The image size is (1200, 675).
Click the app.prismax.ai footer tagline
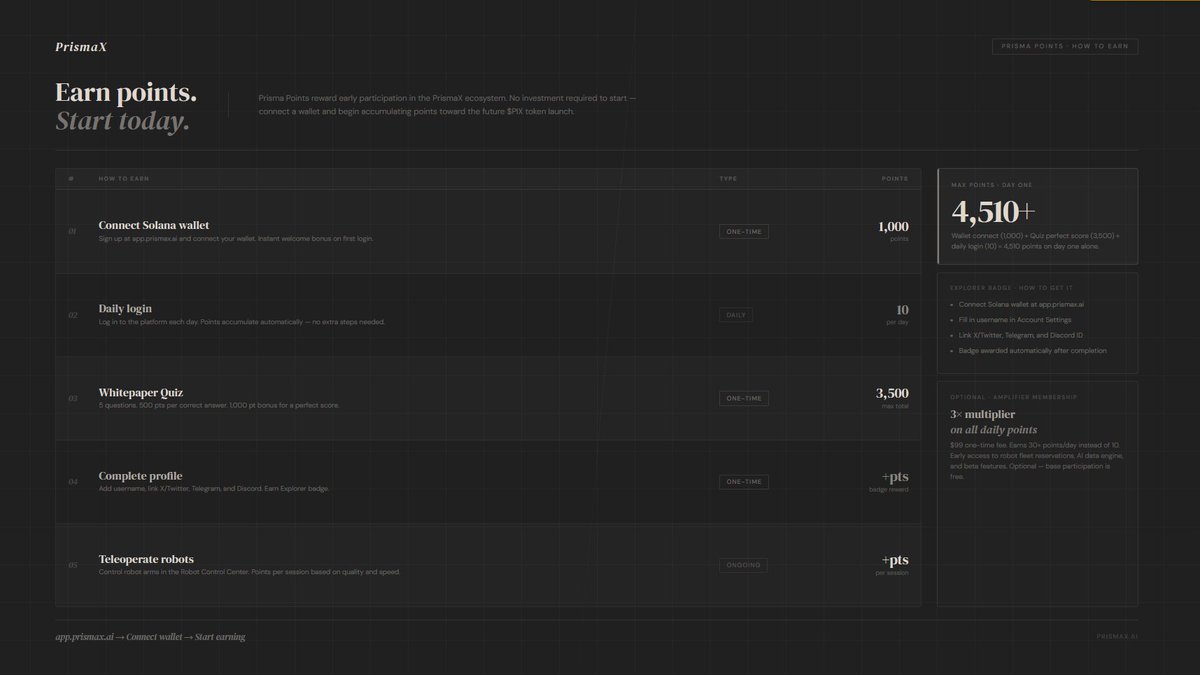pos(150,637)
